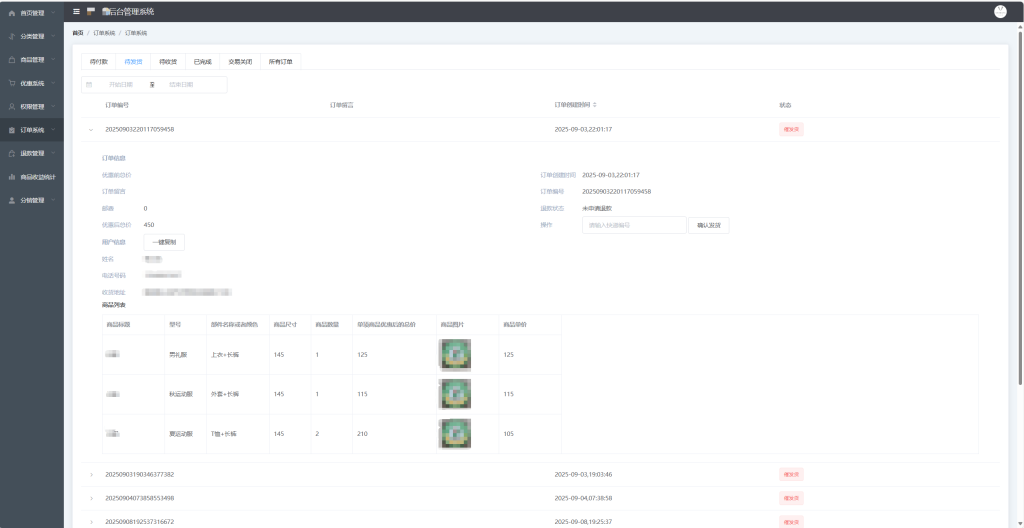Switch to the 待付款 tab
The image size is (1024, 528).
[99, 62]
